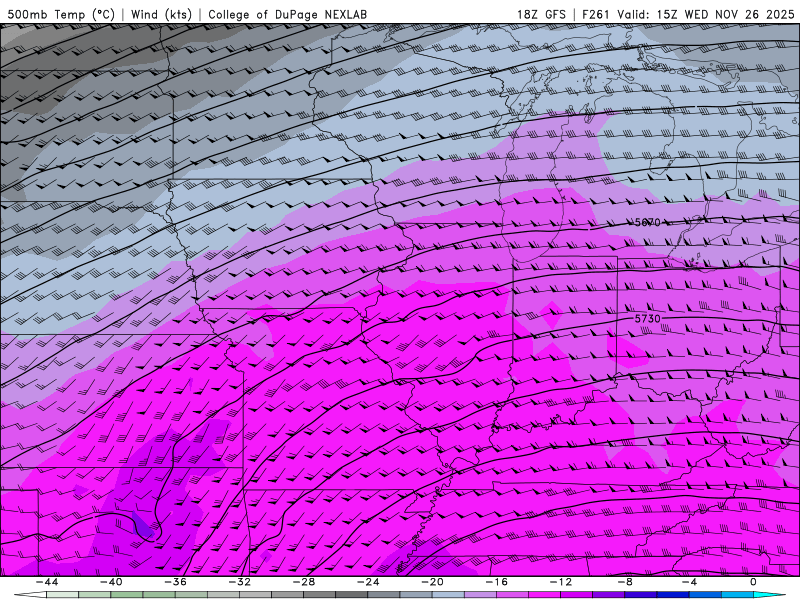Click 'College of DuPage NEXLAB' header text

(287, 14)
